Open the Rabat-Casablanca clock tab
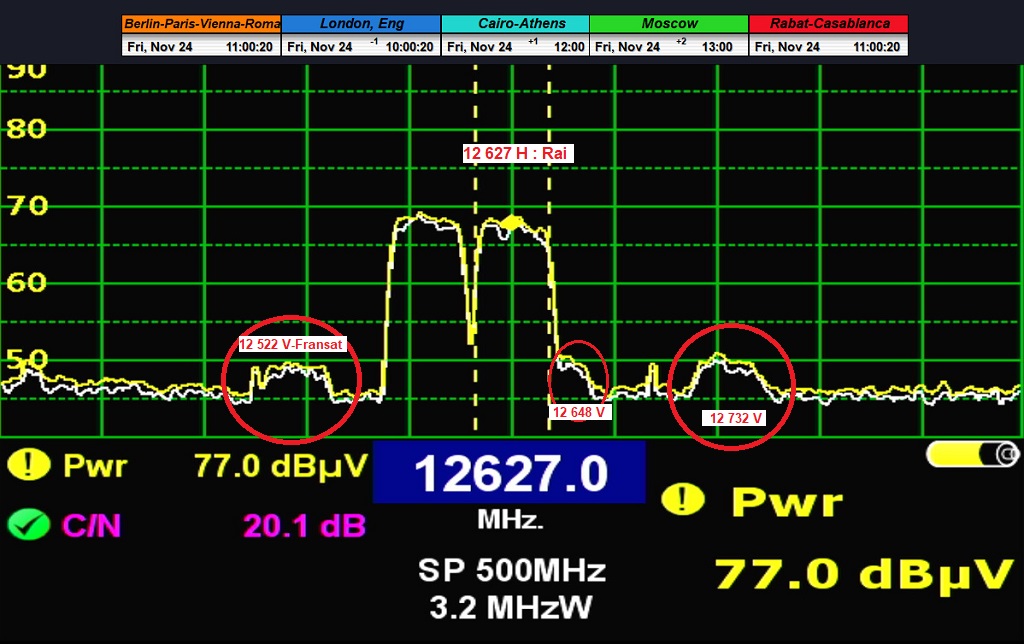The width and height of the screenshot is (1024, 644). coord(829,23)
